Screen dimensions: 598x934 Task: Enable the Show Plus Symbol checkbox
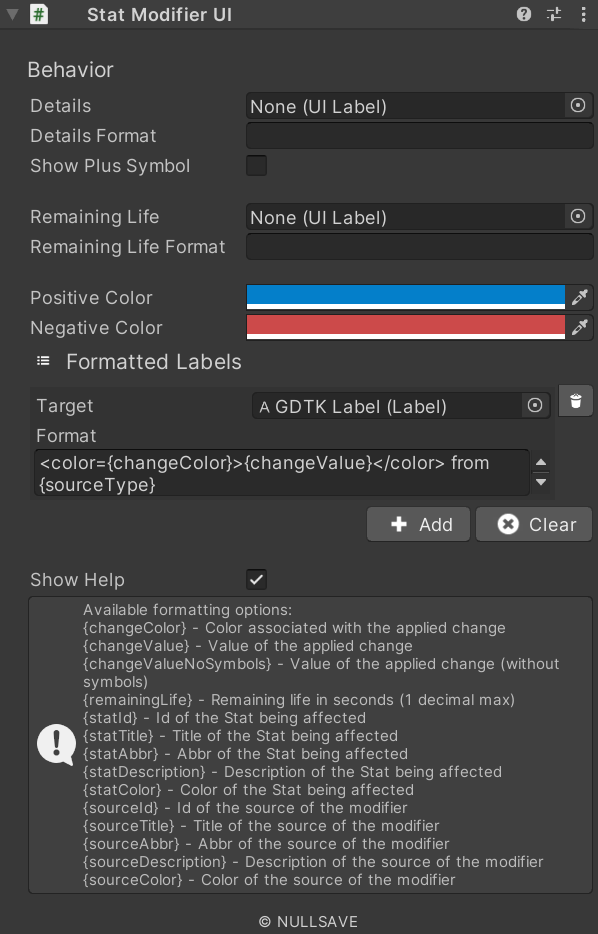click(256, 166)
